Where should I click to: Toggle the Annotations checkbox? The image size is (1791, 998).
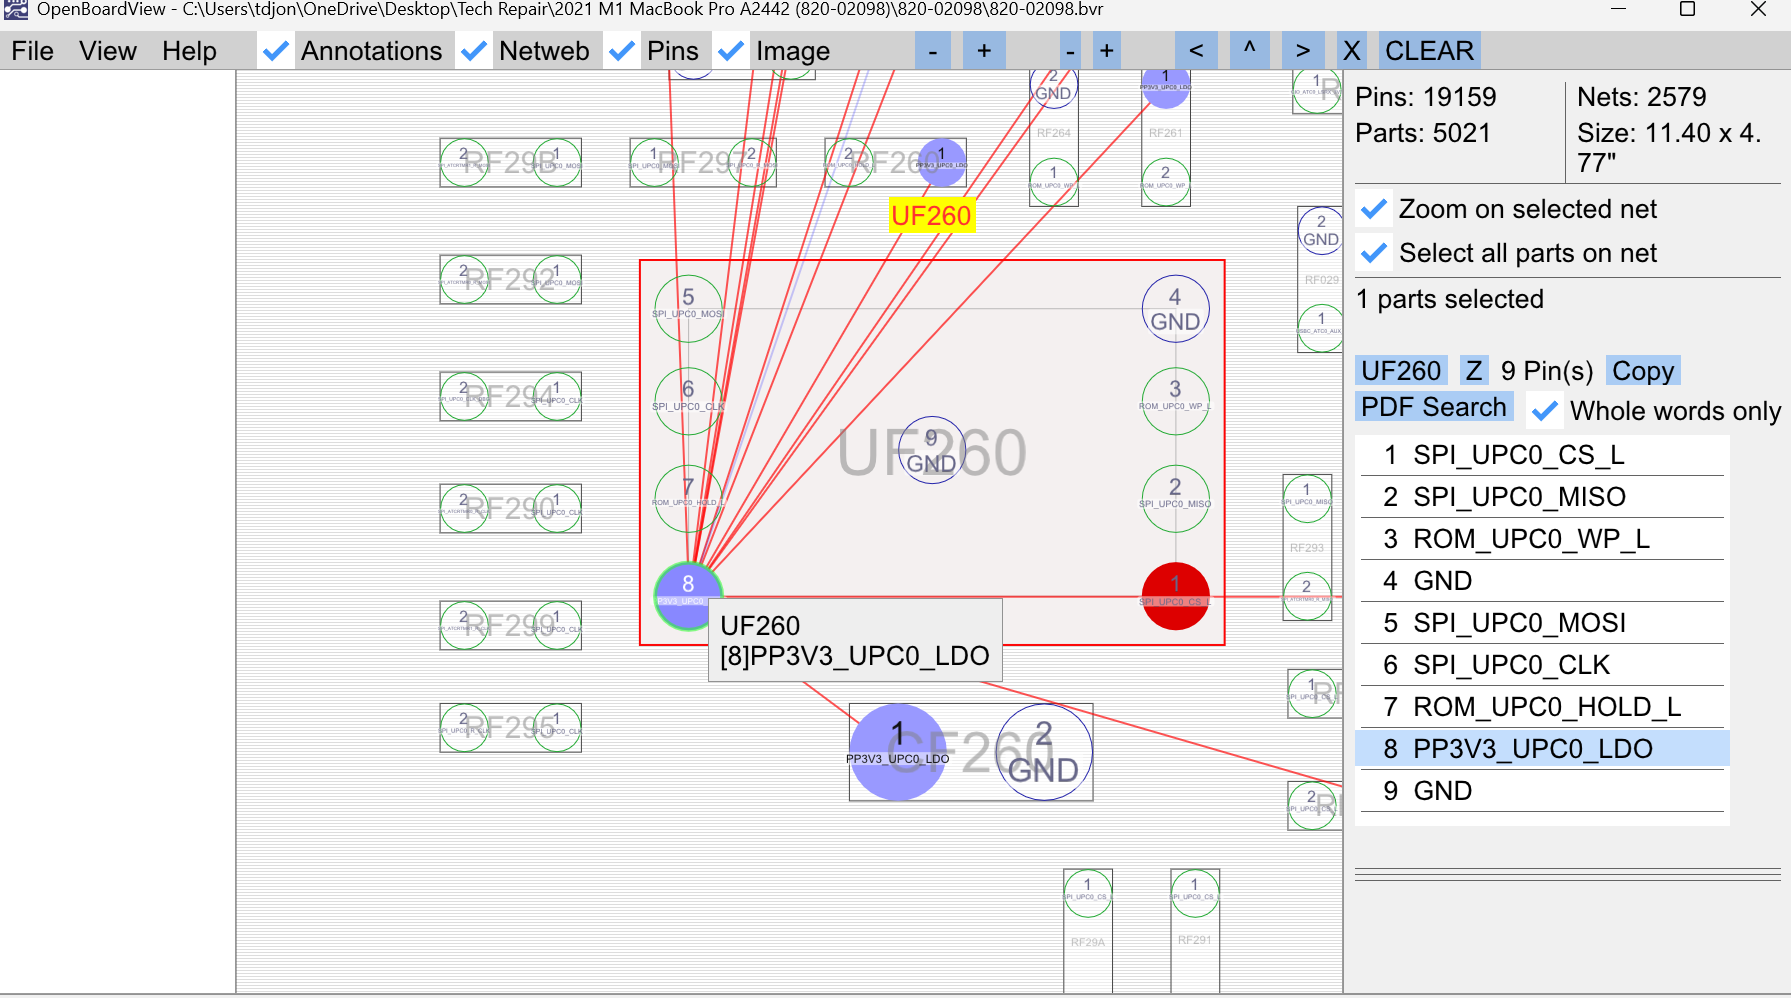(x=276, y=51)
